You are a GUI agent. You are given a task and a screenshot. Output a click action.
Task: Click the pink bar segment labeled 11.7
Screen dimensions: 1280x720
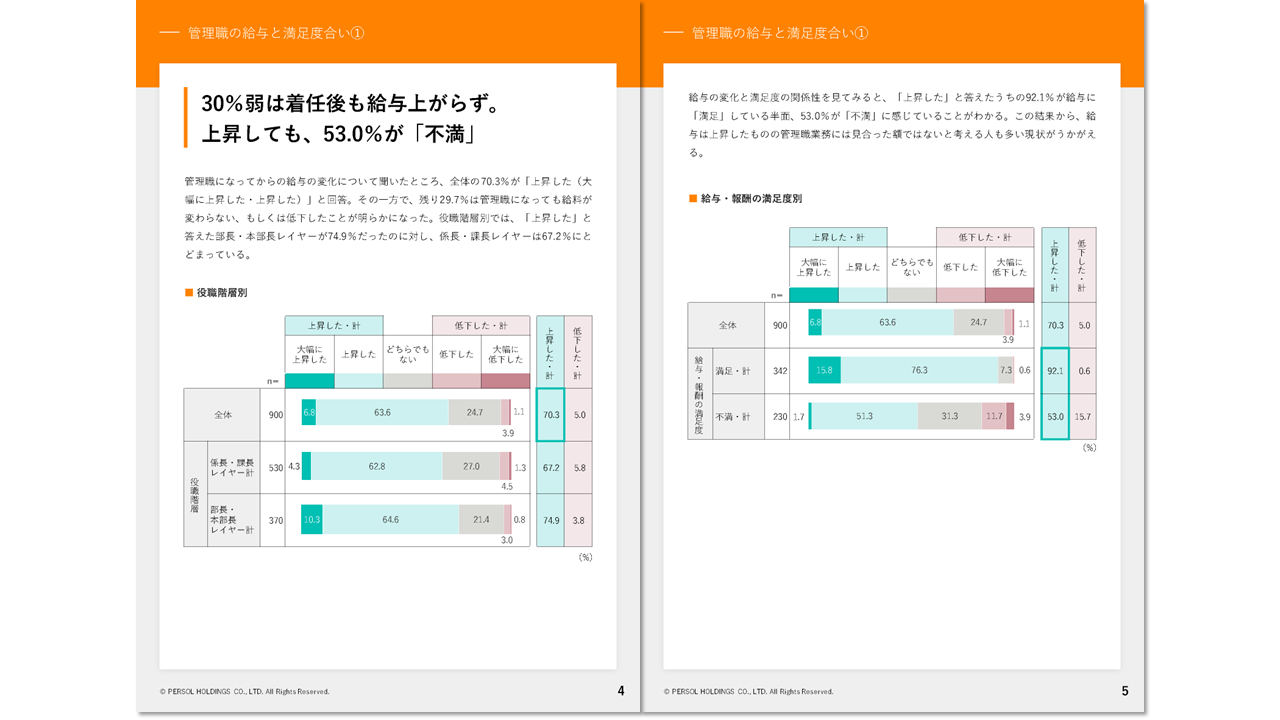[994, 417]
